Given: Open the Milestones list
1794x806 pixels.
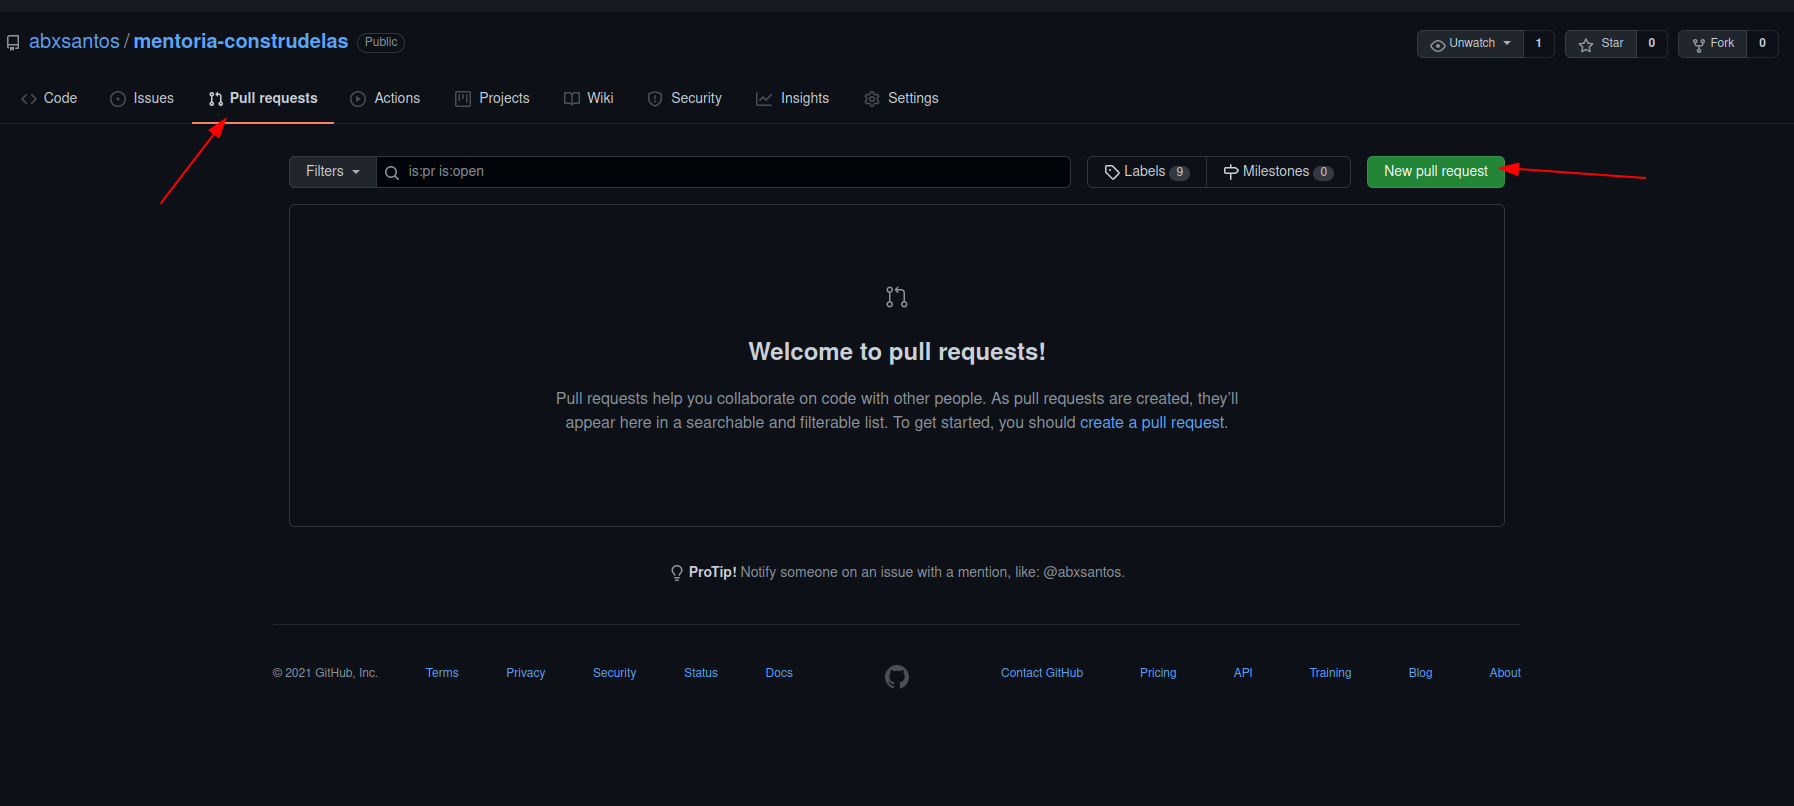Looking at the screenshot, I should coord(1278,171).
